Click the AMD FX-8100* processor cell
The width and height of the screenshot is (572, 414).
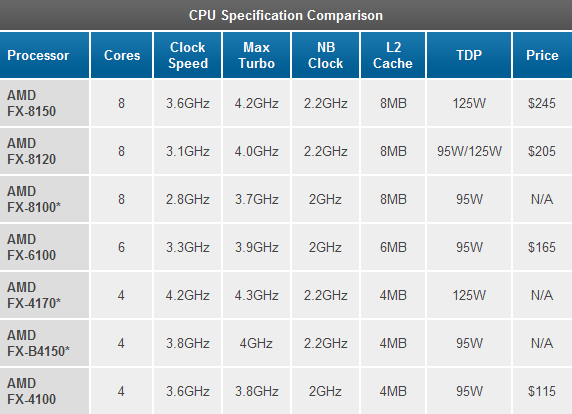(x=44, y=199)
